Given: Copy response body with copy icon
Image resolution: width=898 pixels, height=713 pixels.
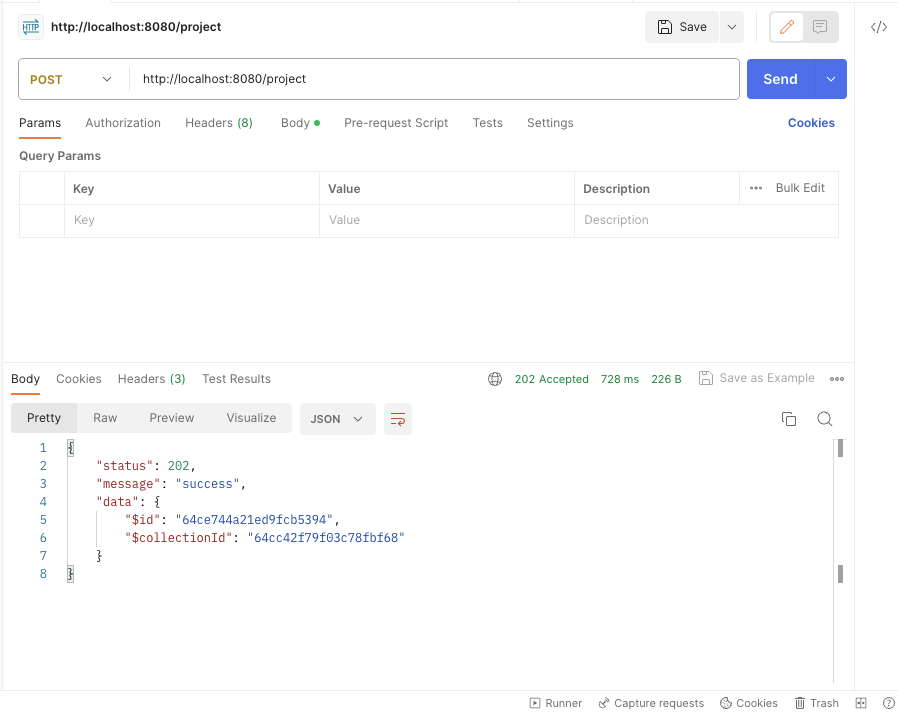Looking at the screenshot, I should point(789,419).
